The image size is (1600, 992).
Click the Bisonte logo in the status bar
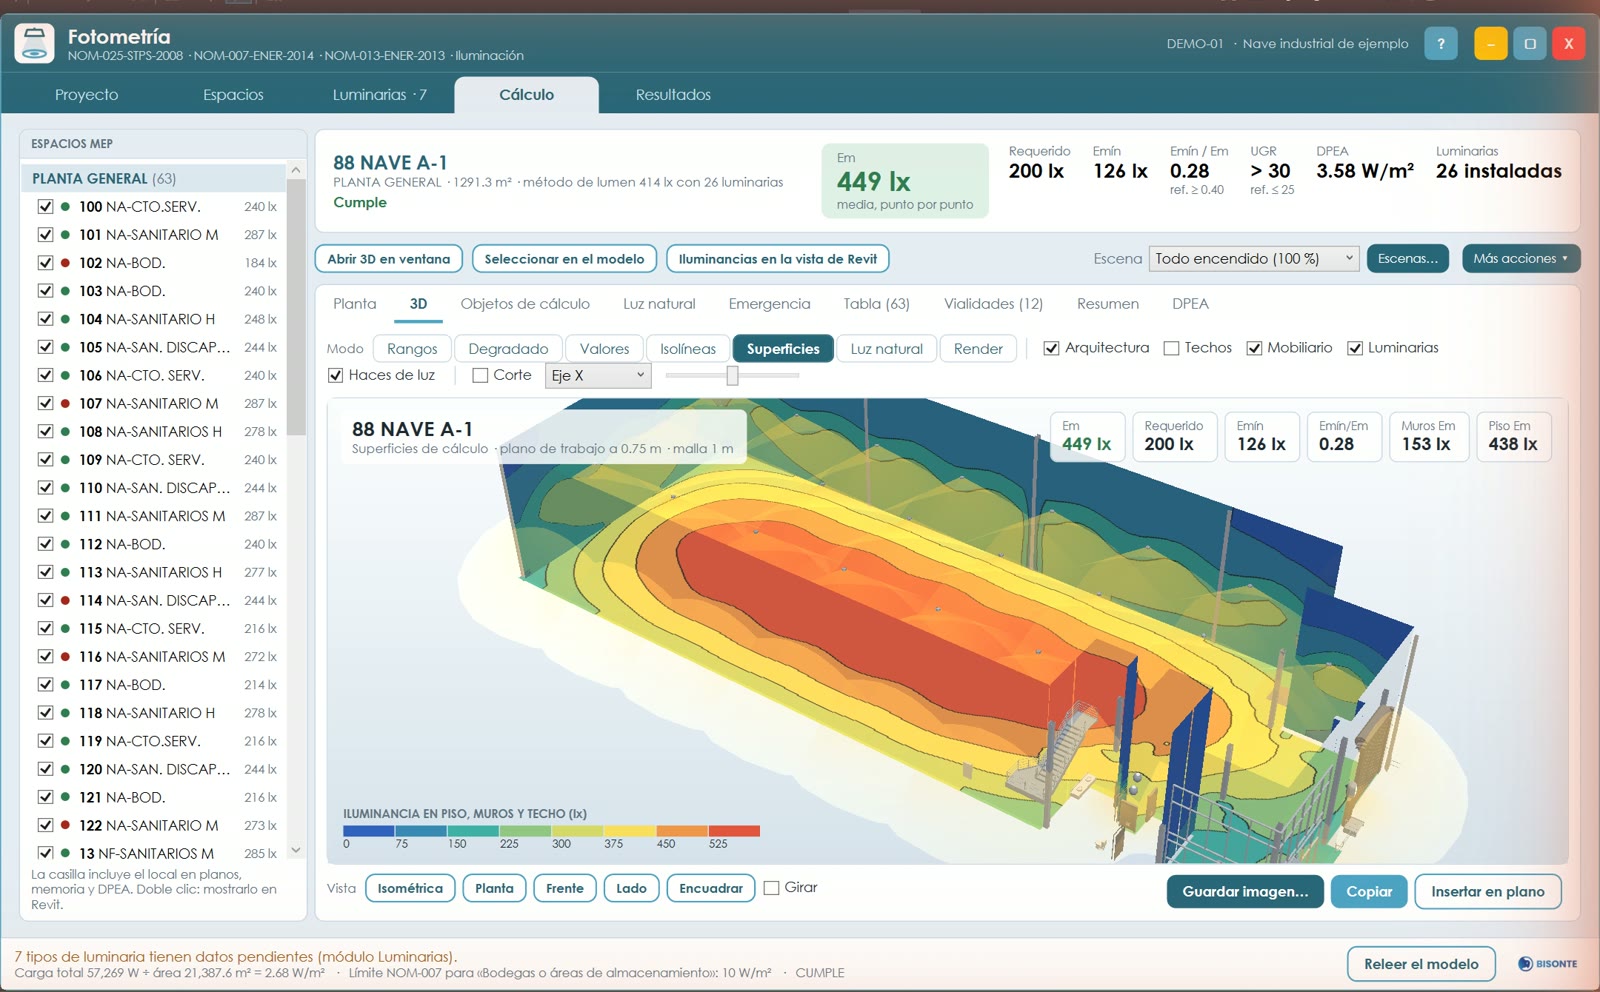coord(1547,964)
